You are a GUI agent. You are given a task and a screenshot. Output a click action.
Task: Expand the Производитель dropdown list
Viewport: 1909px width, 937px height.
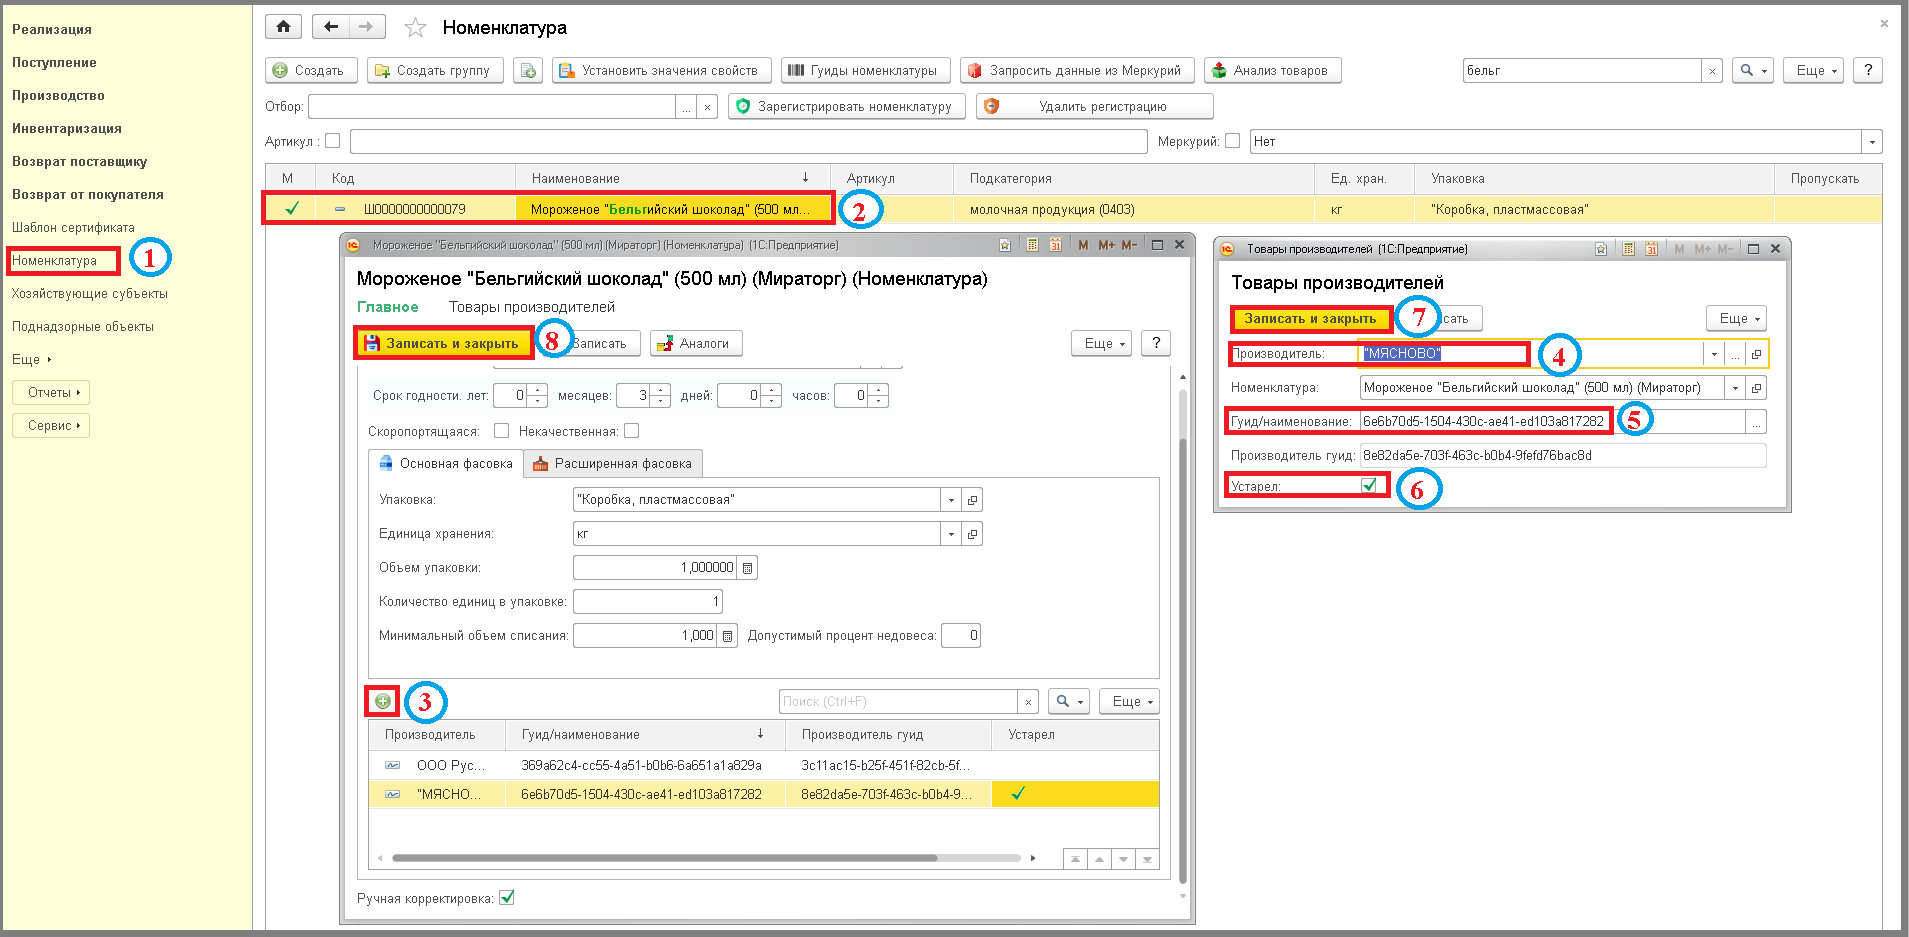1714,354
